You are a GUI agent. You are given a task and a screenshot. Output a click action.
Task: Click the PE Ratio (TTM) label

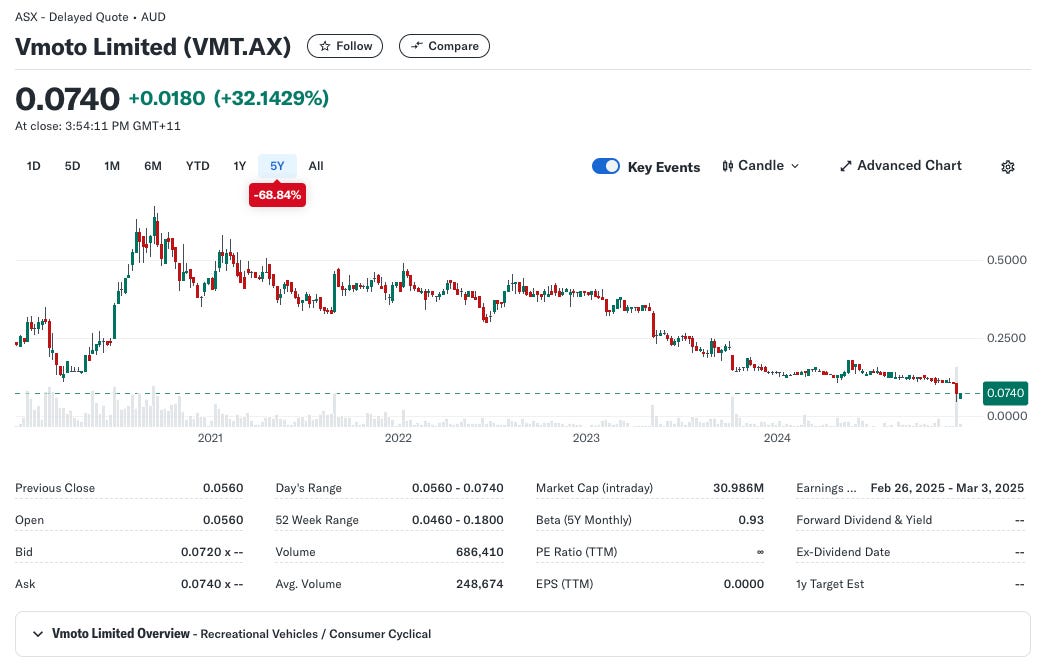pyautogui.click(x=577, y=552)
